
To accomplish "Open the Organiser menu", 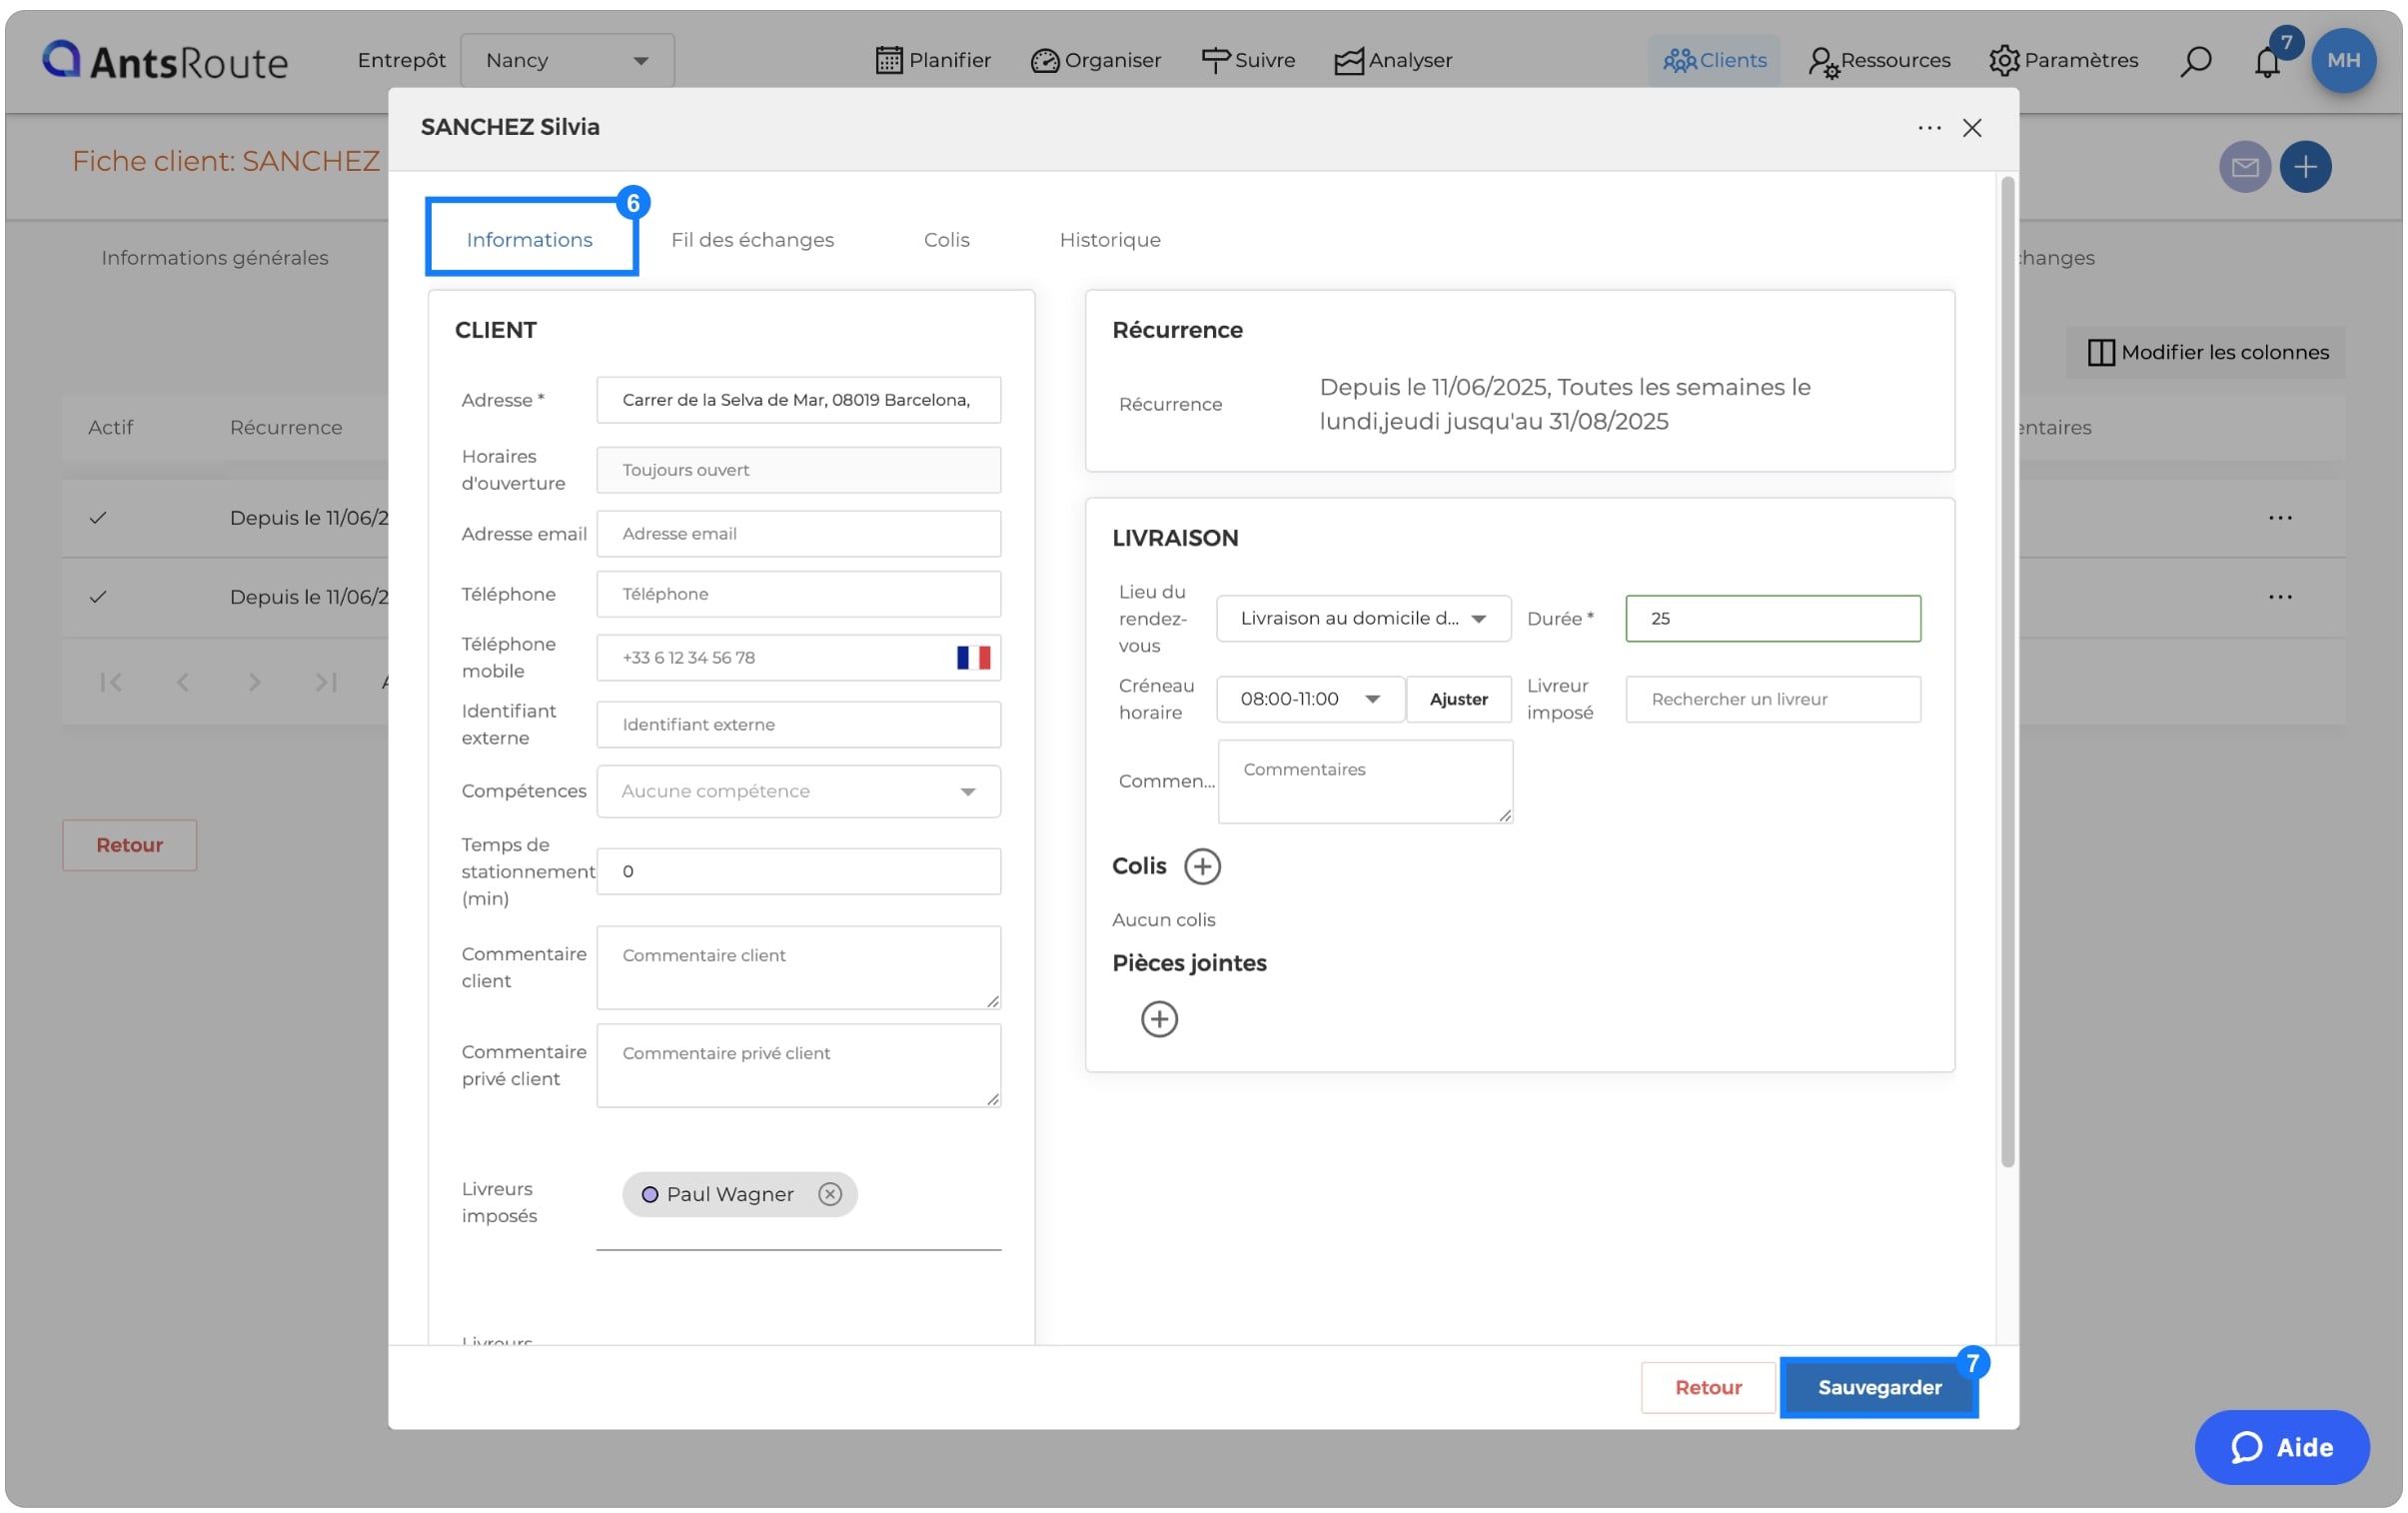I will point(1095,60).
